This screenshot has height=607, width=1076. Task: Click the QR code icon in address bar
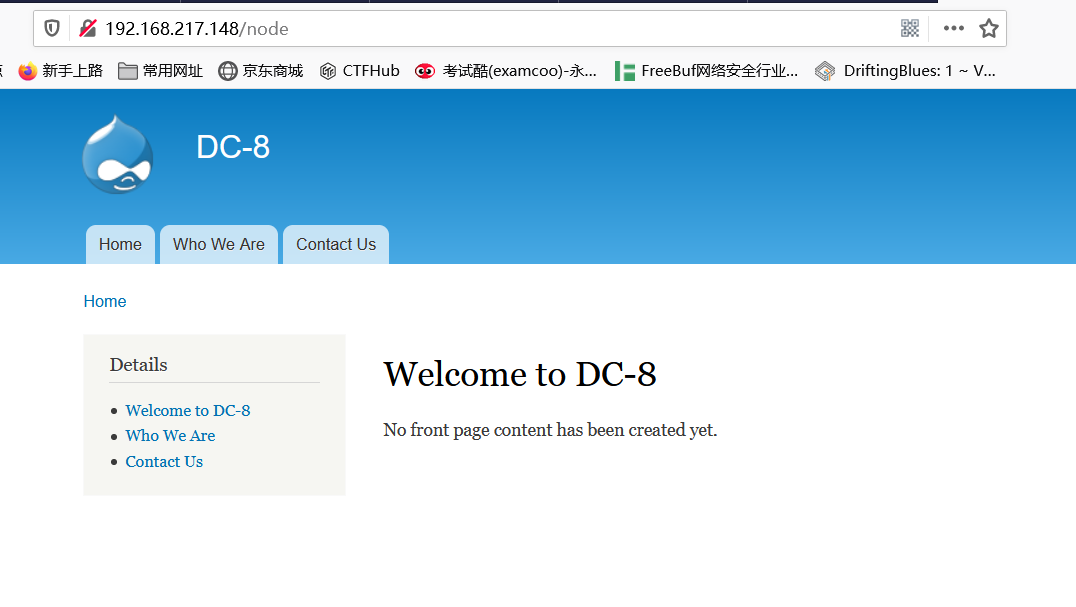(x=910, y=28)
